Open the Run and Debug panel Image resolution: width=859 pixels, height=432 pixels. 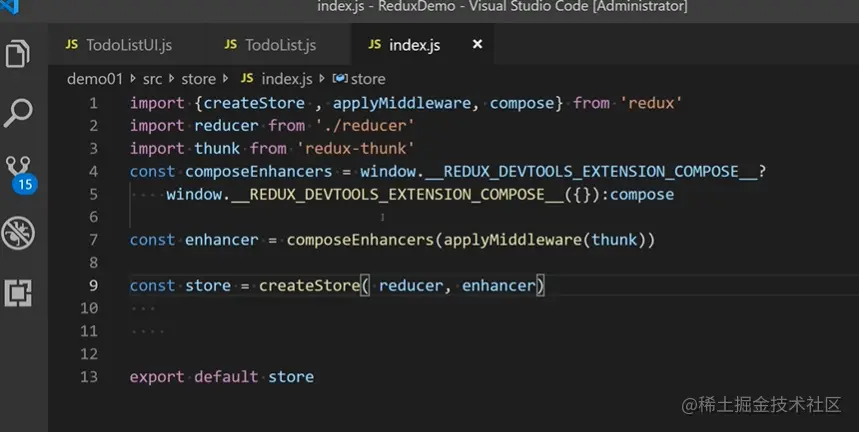[x=18, y=233]
